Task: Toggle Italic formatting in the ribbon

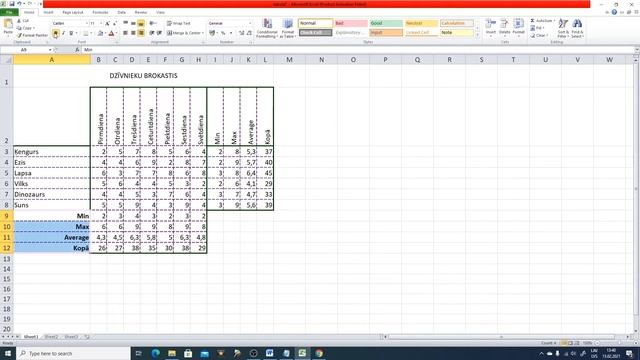Action: click(x=63, y=33)
